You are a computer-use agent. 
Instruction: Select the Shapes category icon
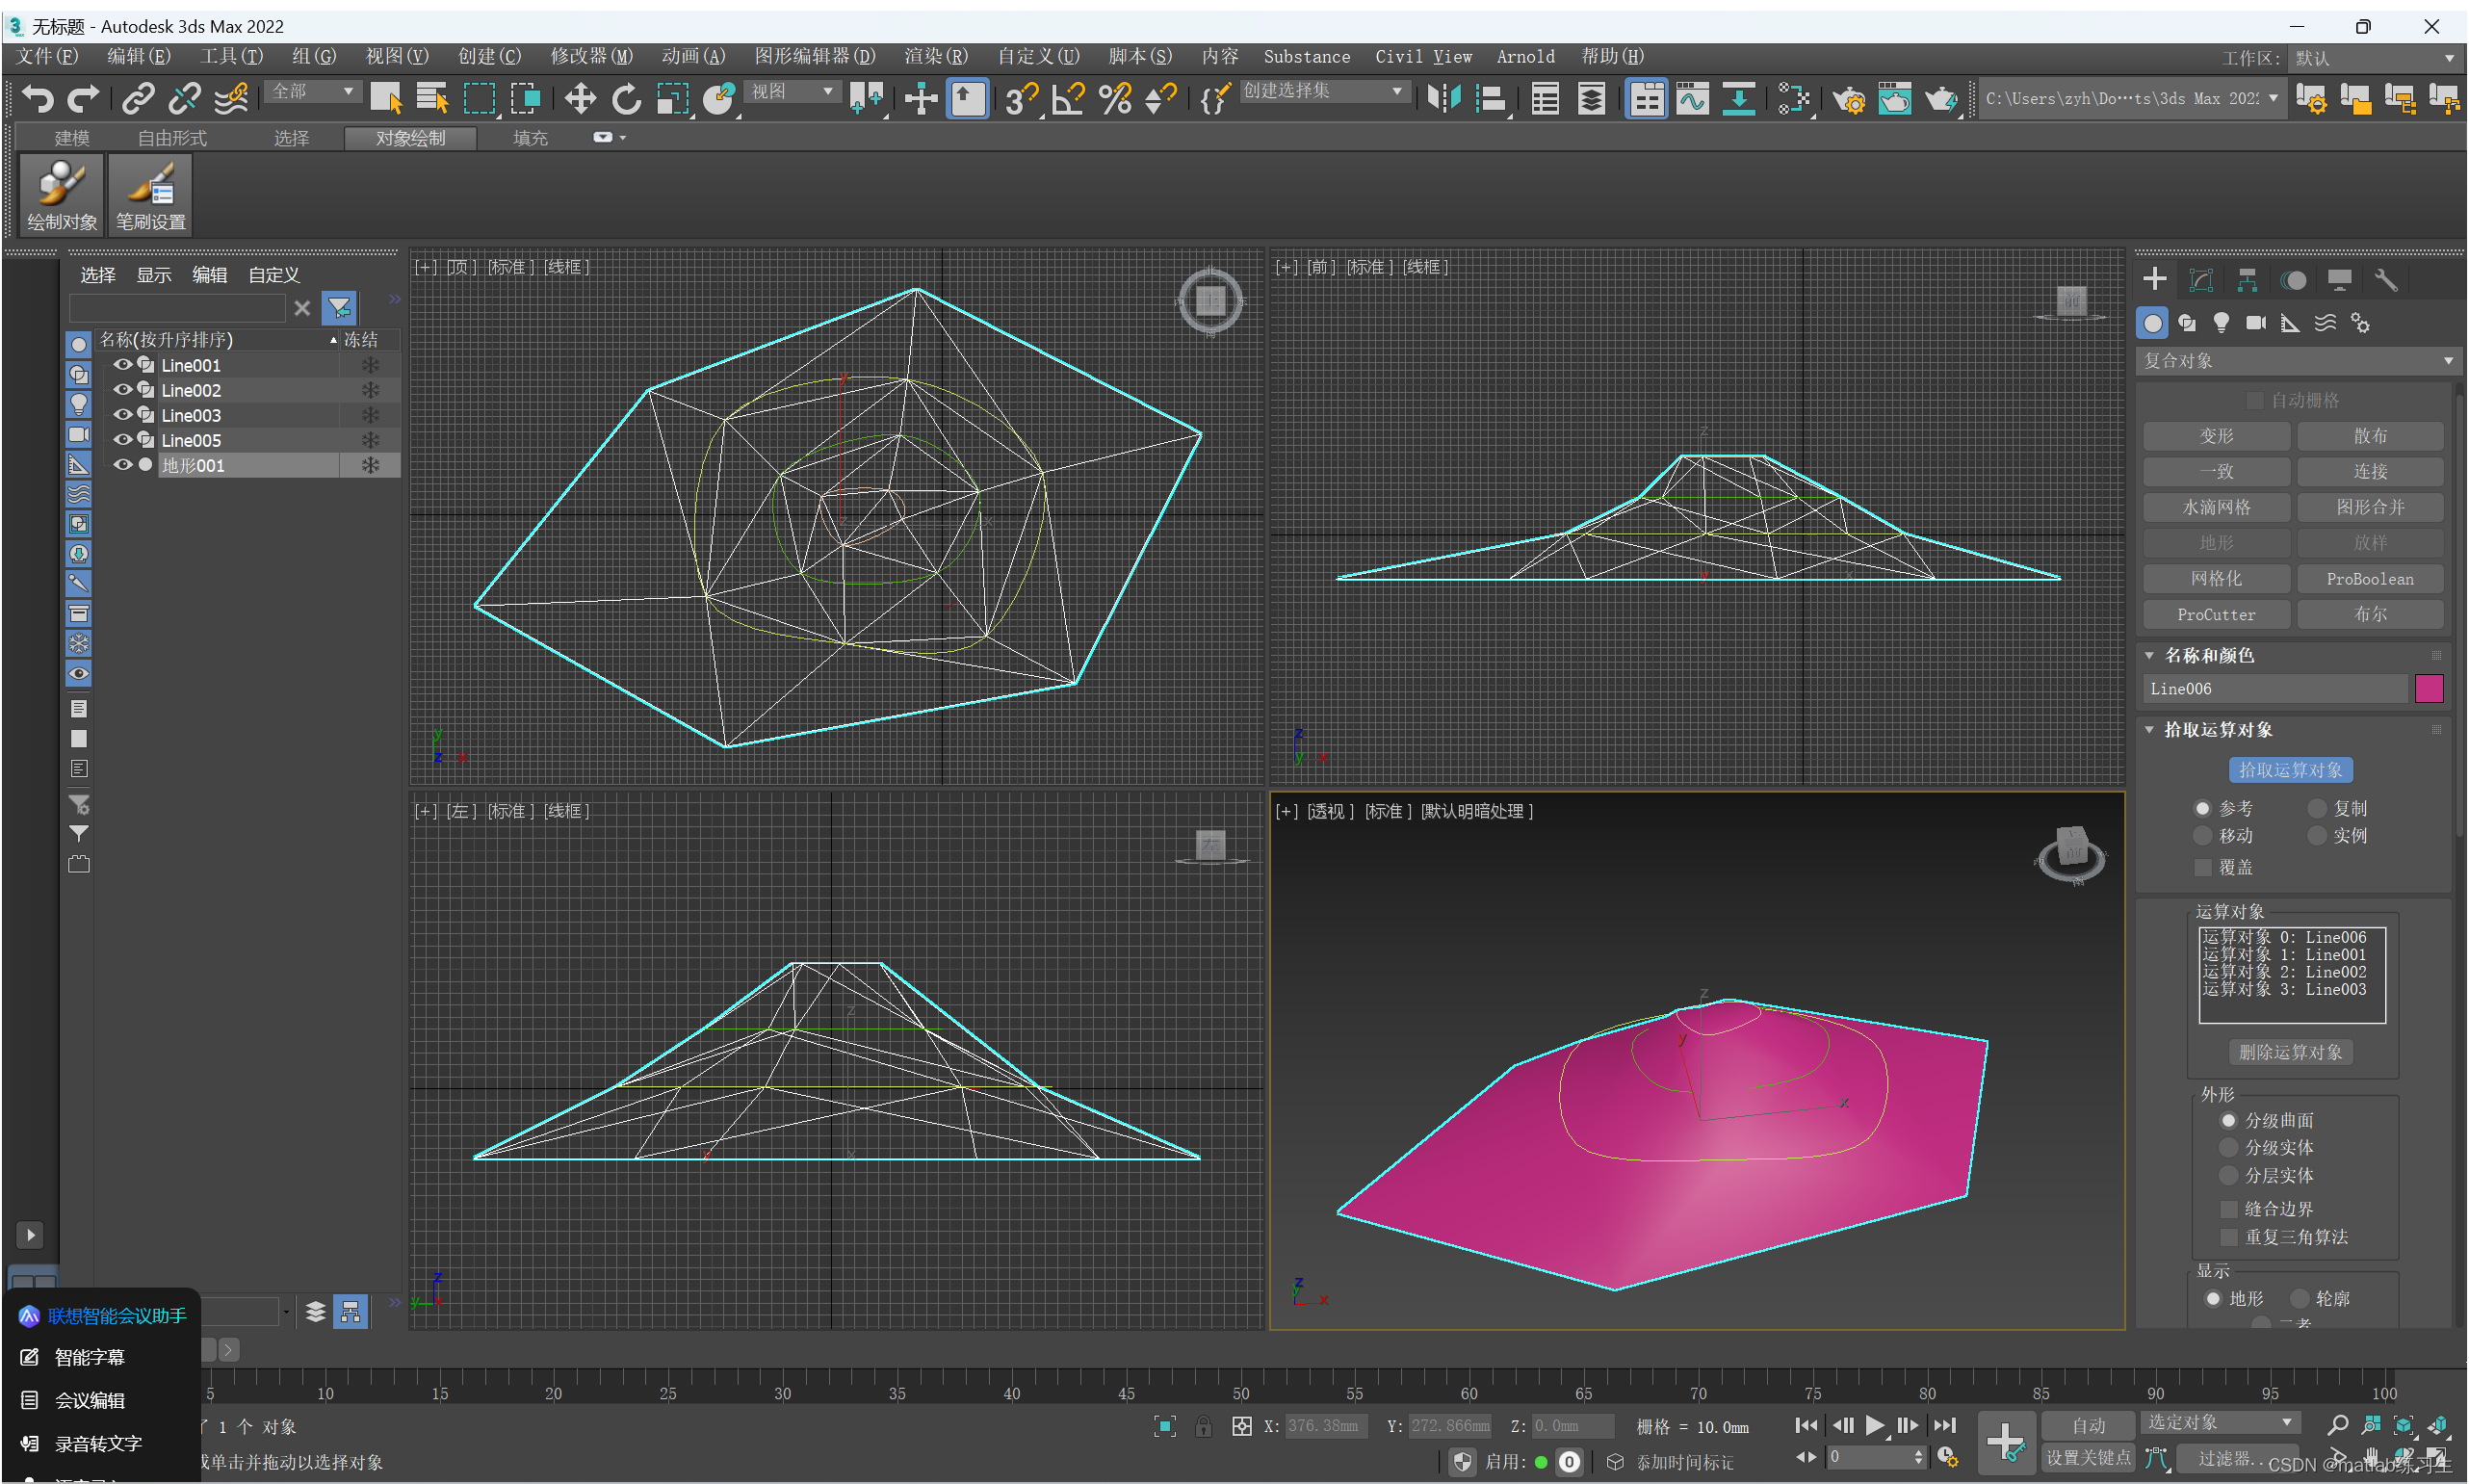2187,322
